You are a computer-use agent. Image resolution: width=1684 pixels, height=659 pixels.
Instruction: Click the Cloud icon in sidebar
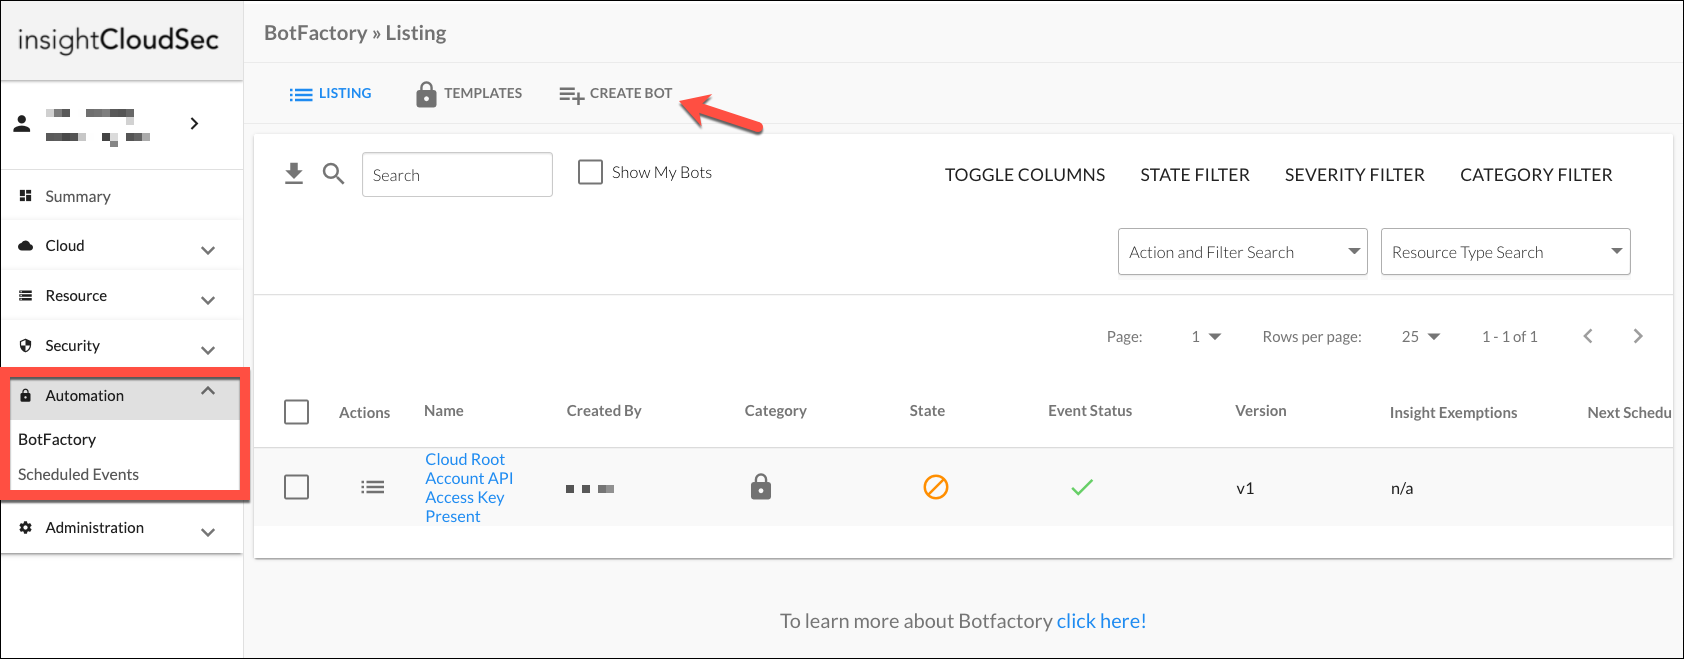click(26, 246)
